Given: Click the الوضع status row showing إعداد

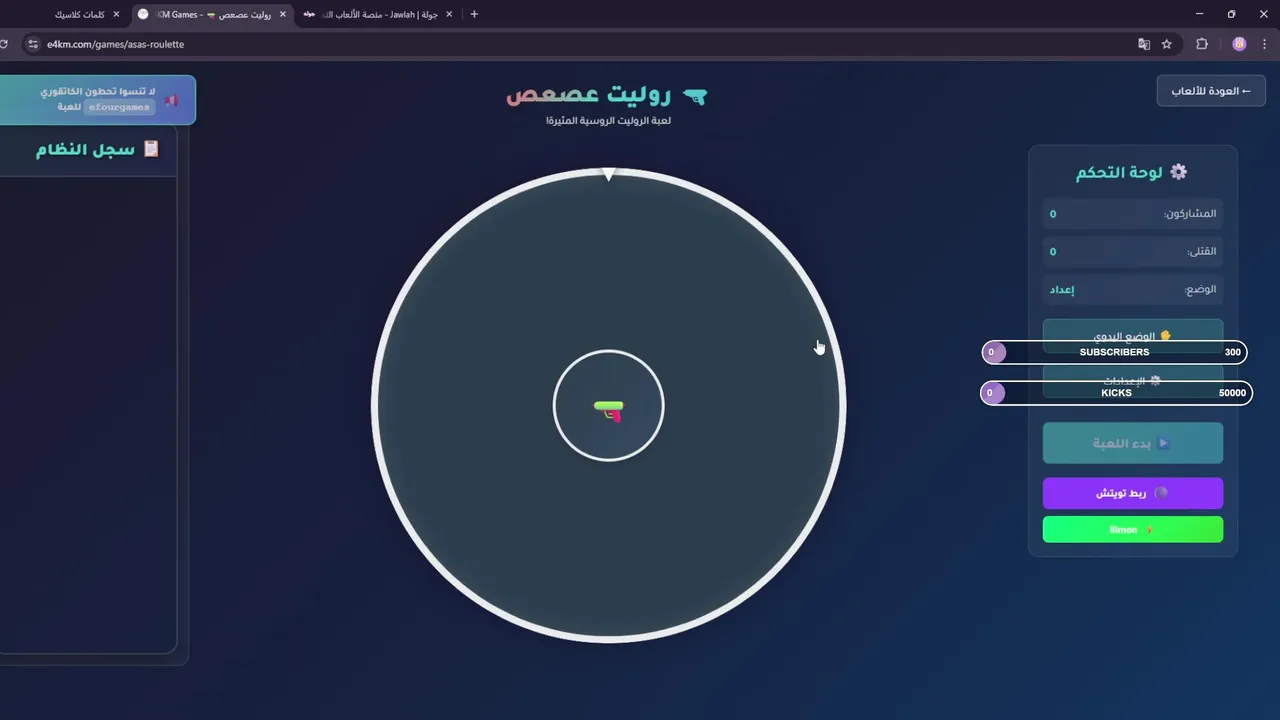Looking at the screenshot, I should 1133,289.
